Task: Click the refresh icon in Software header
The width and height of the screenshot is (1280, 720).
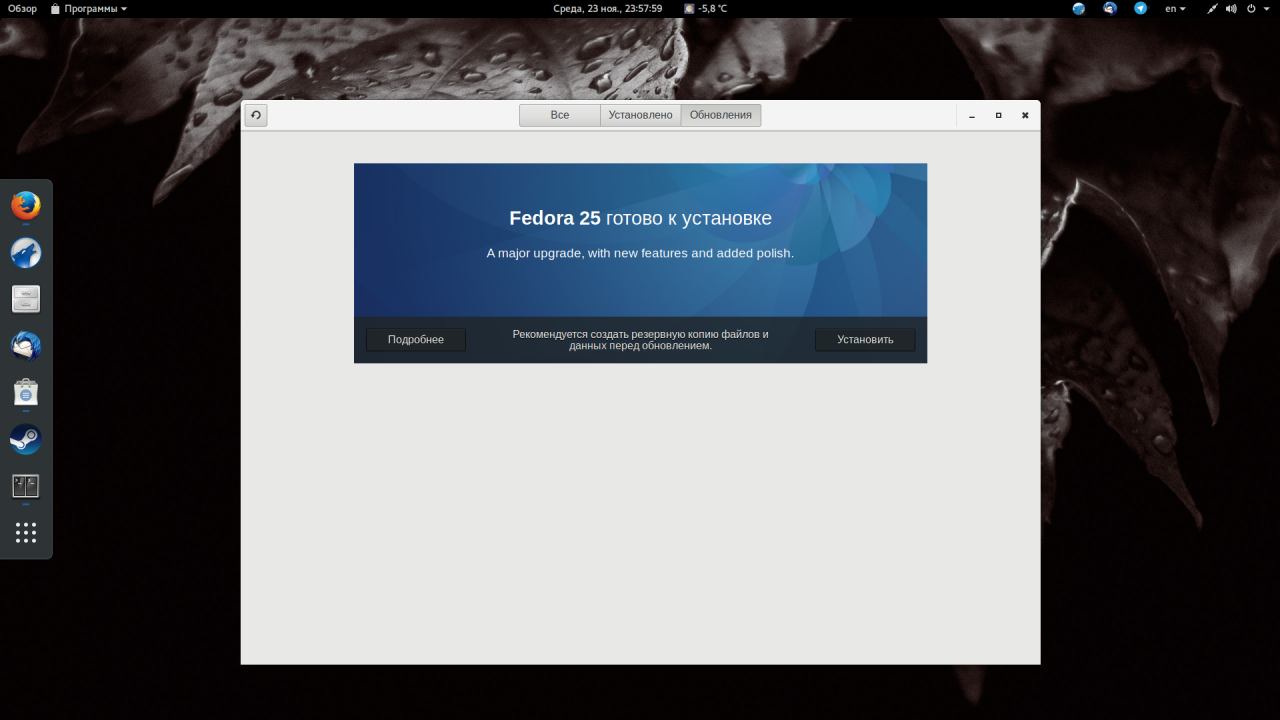Action: click(256, 115)
